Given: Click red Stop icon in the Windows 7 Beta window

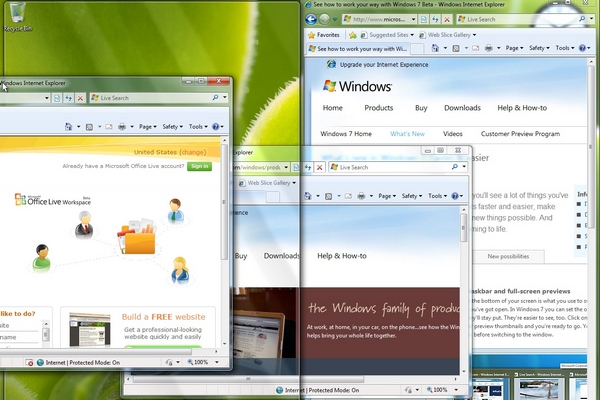Looking at the screenshot, I should (x=447, y=19).
